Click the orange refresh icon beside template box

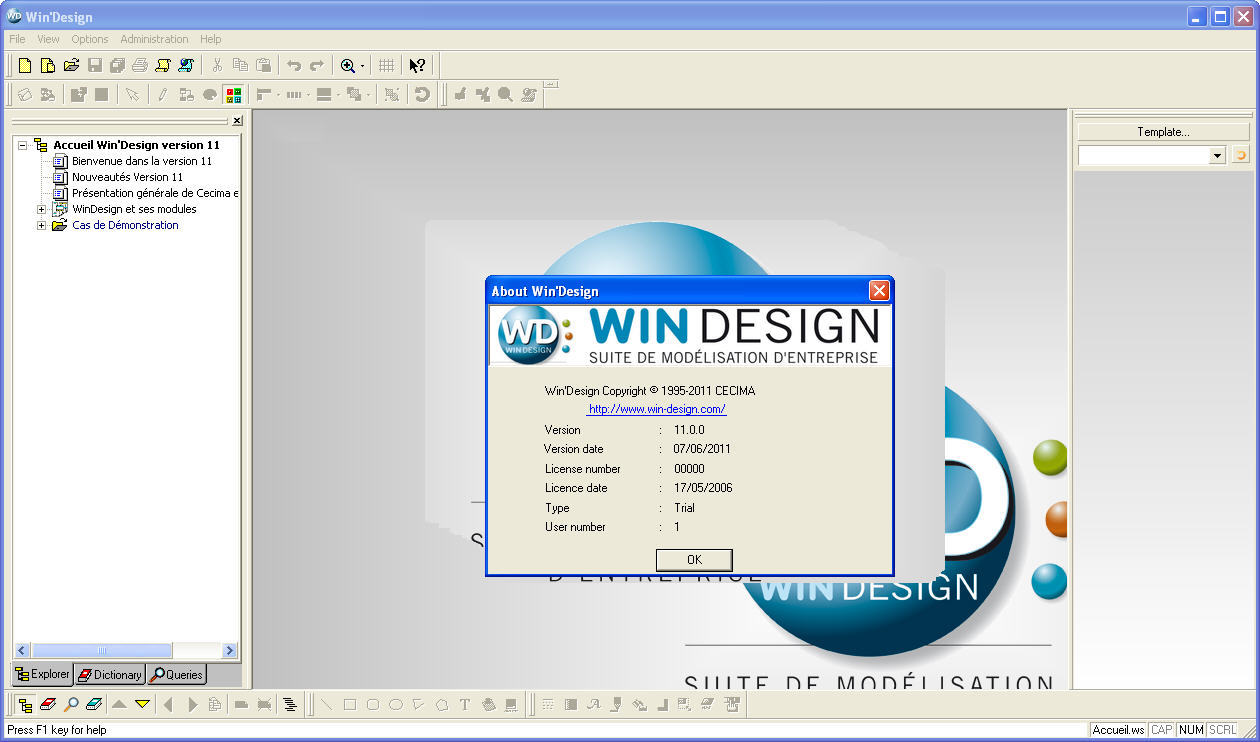(x=1241, y=155)
